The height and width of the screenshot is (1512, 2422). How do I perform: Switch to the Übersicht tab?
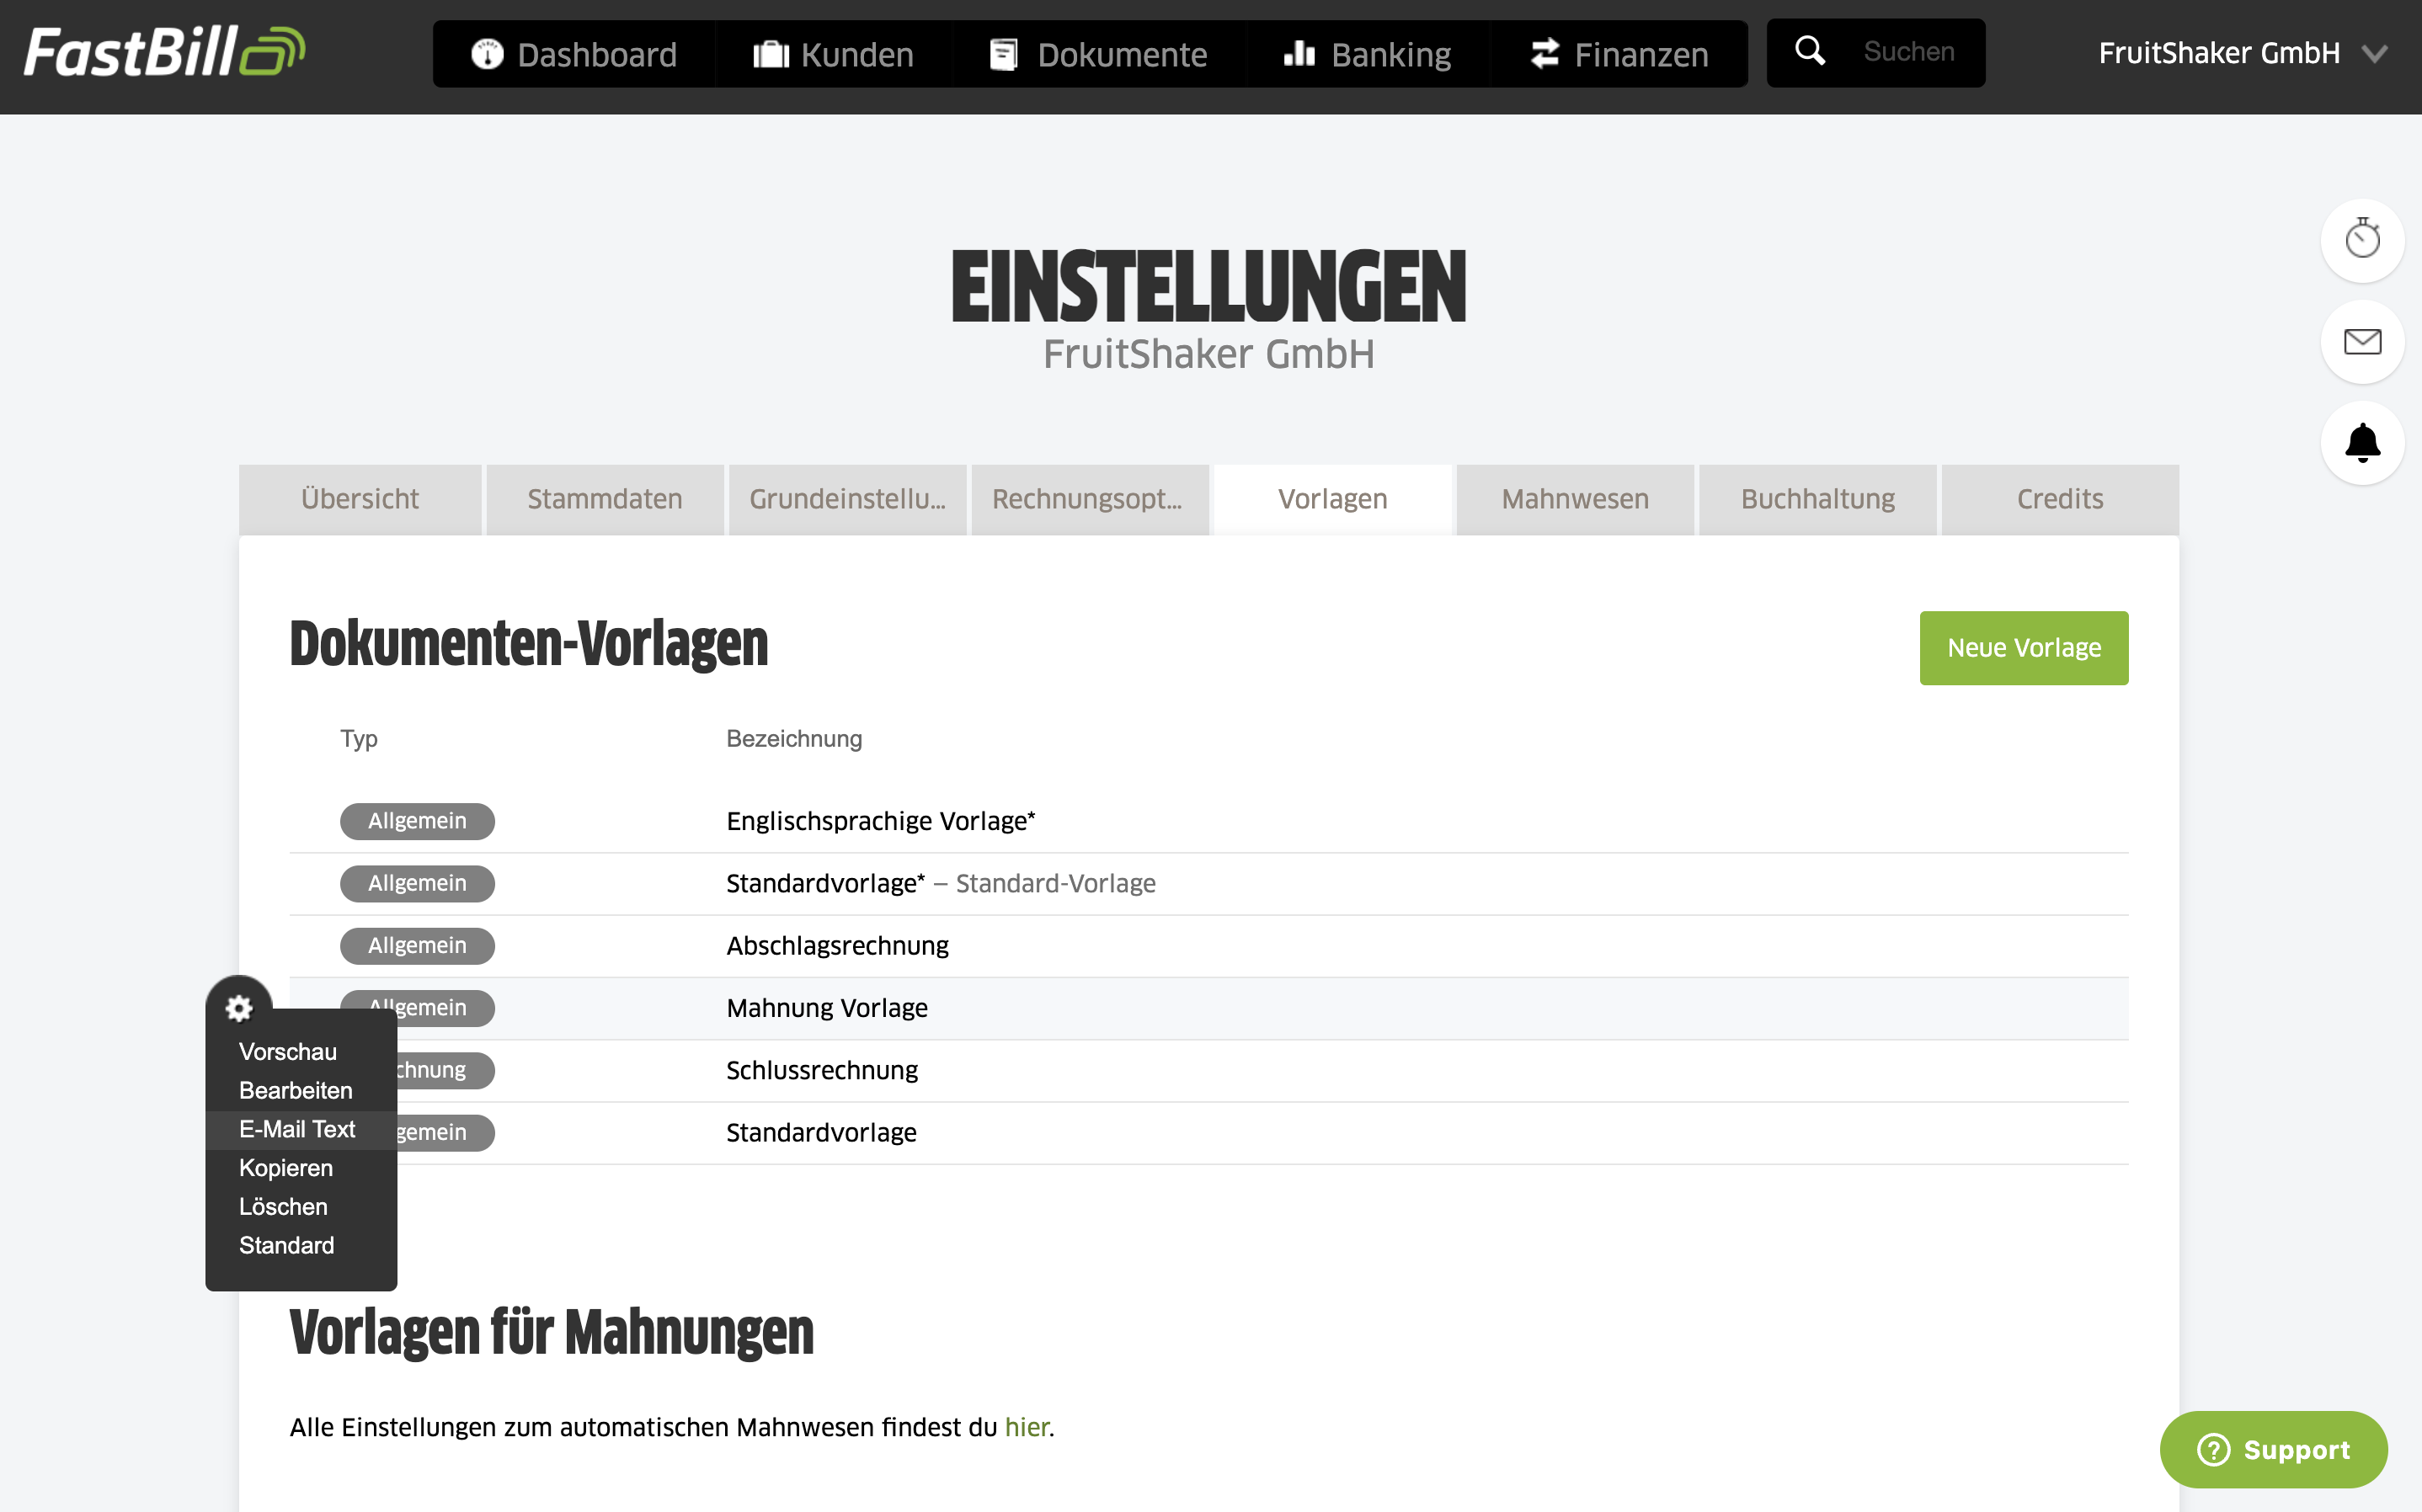(360, 499)
